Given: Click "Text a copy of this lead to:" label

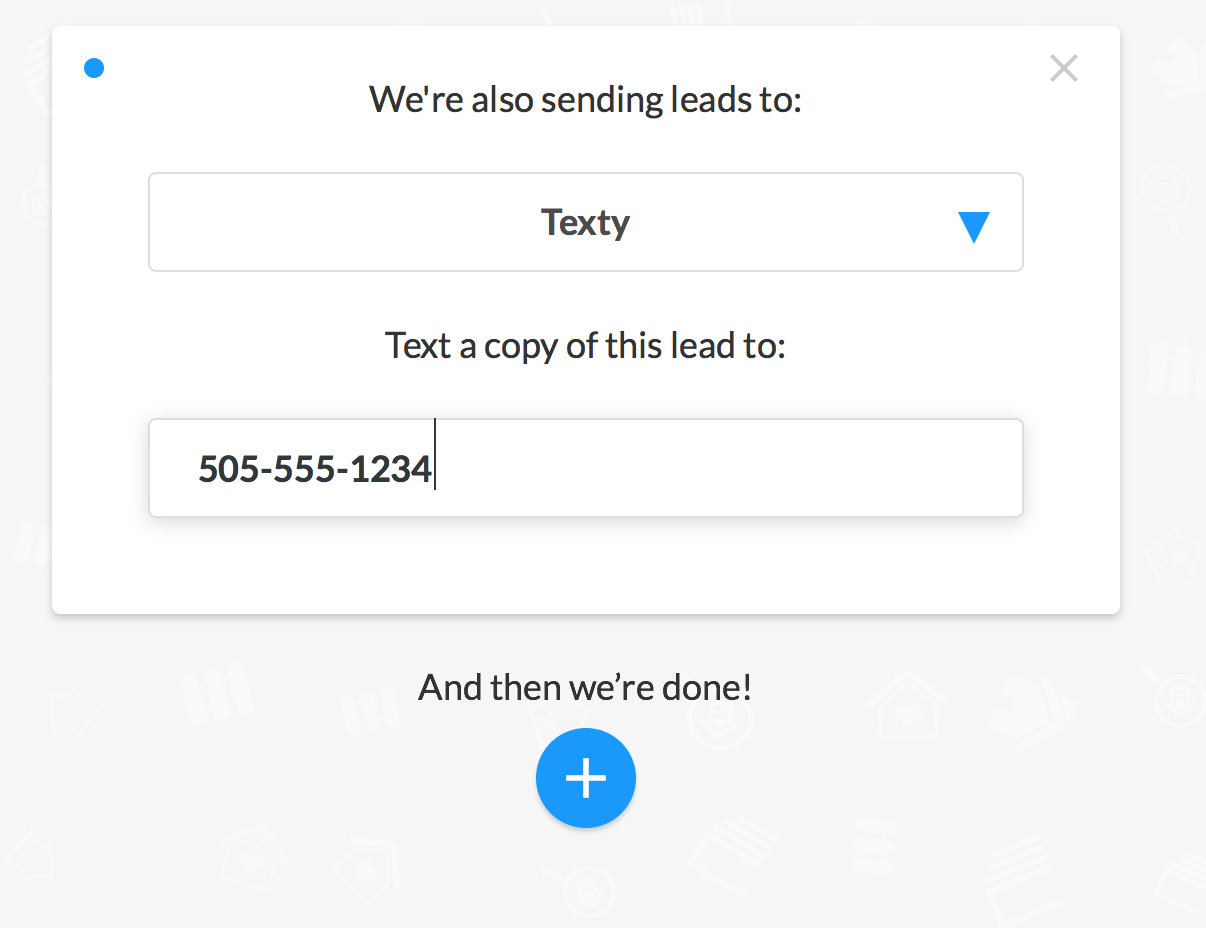Looking at the screenshot, I should [585, 346].
